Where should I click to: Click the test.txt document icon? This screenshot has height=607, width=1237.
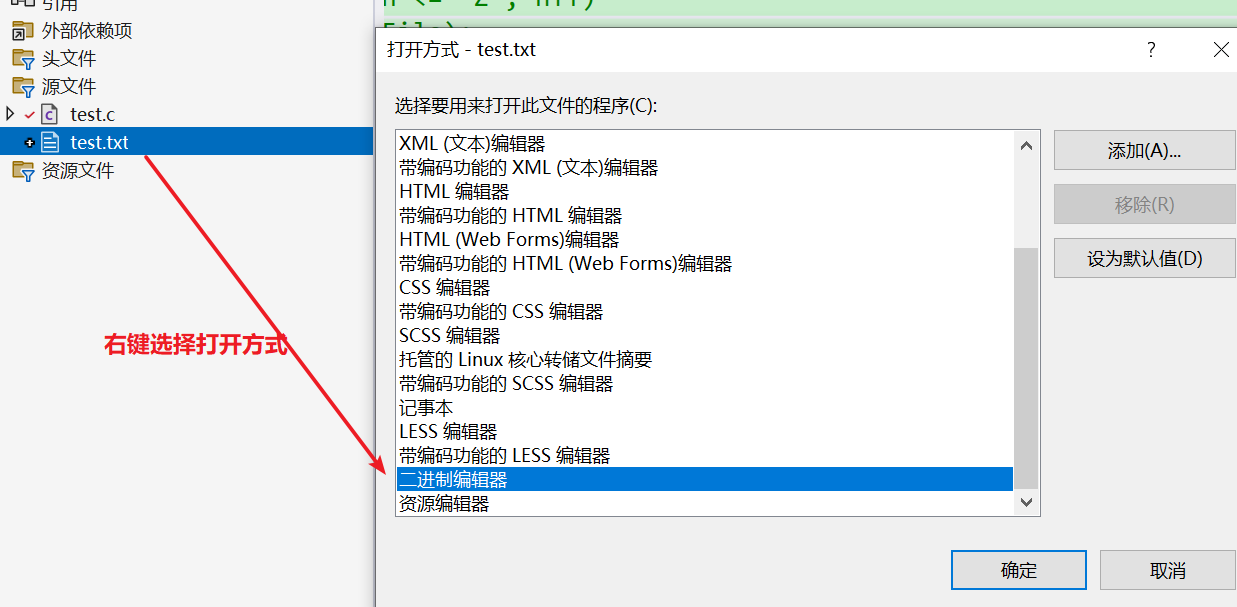tap(50, 143)
